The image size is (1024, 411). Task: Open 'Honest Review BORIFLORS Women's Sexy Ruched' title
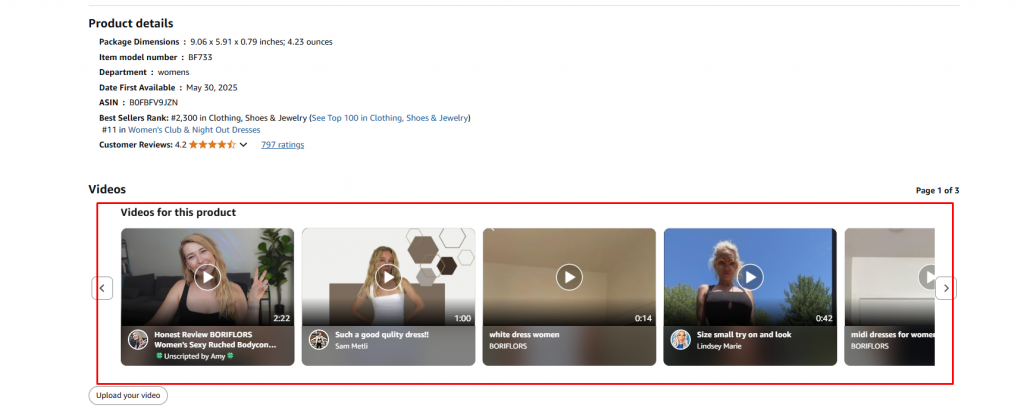pos(215,339)
